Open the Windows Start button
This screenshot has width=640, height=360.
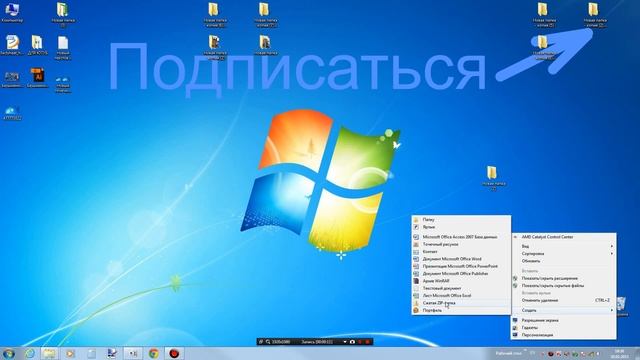[x=9, y=353]
